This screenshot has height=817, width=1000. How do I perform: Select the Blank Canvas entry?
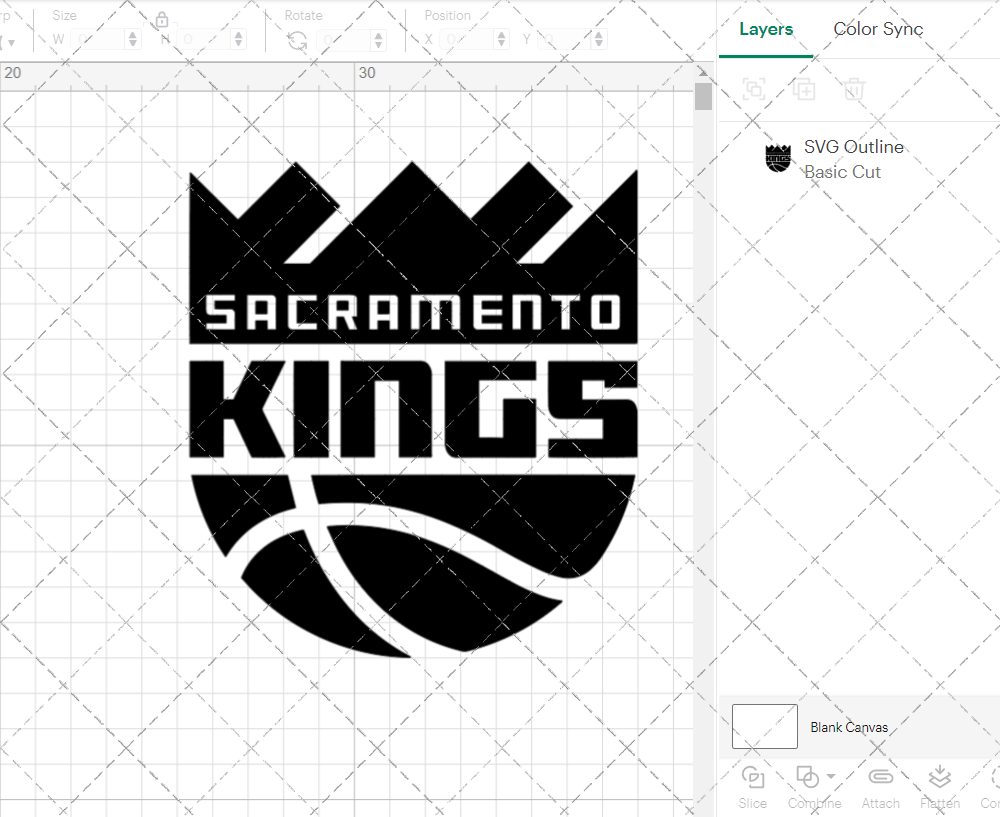(x=849, y=727)
